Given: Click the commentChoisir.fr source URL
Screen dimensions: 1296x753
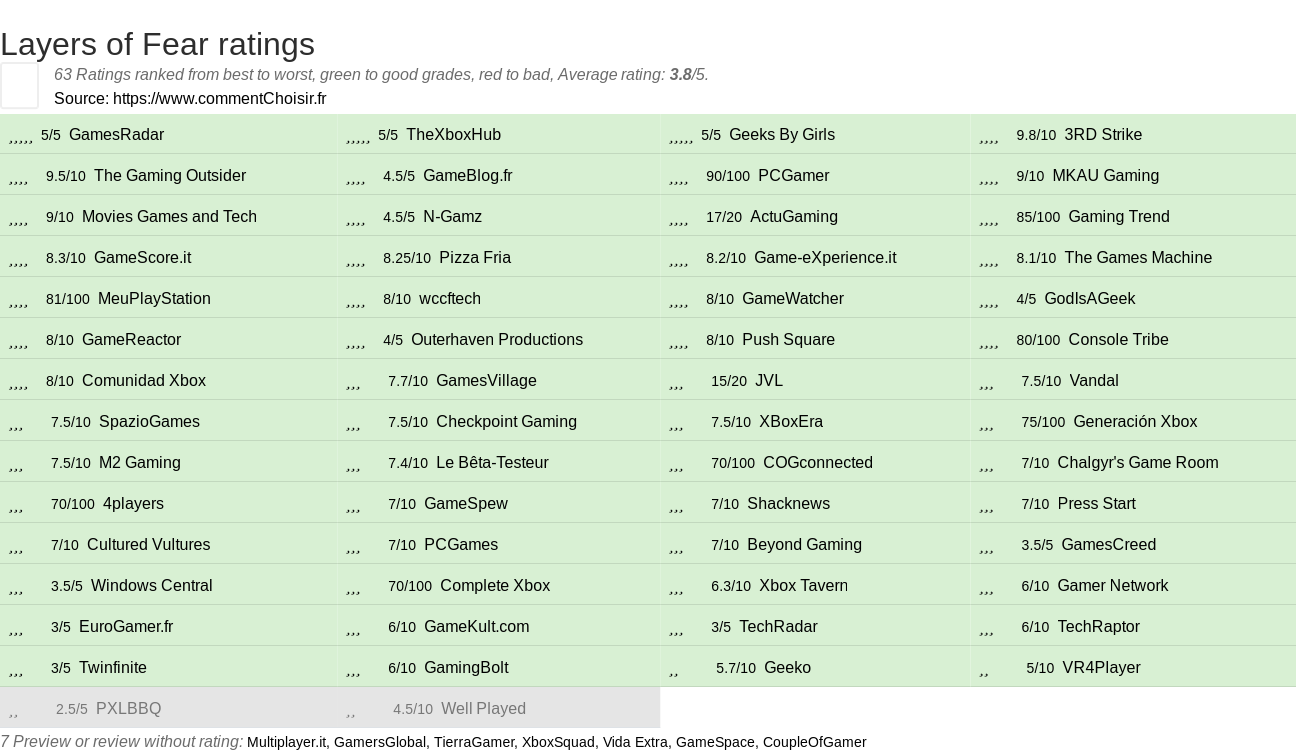Looking at the screenshot, I should click(219, 98).
